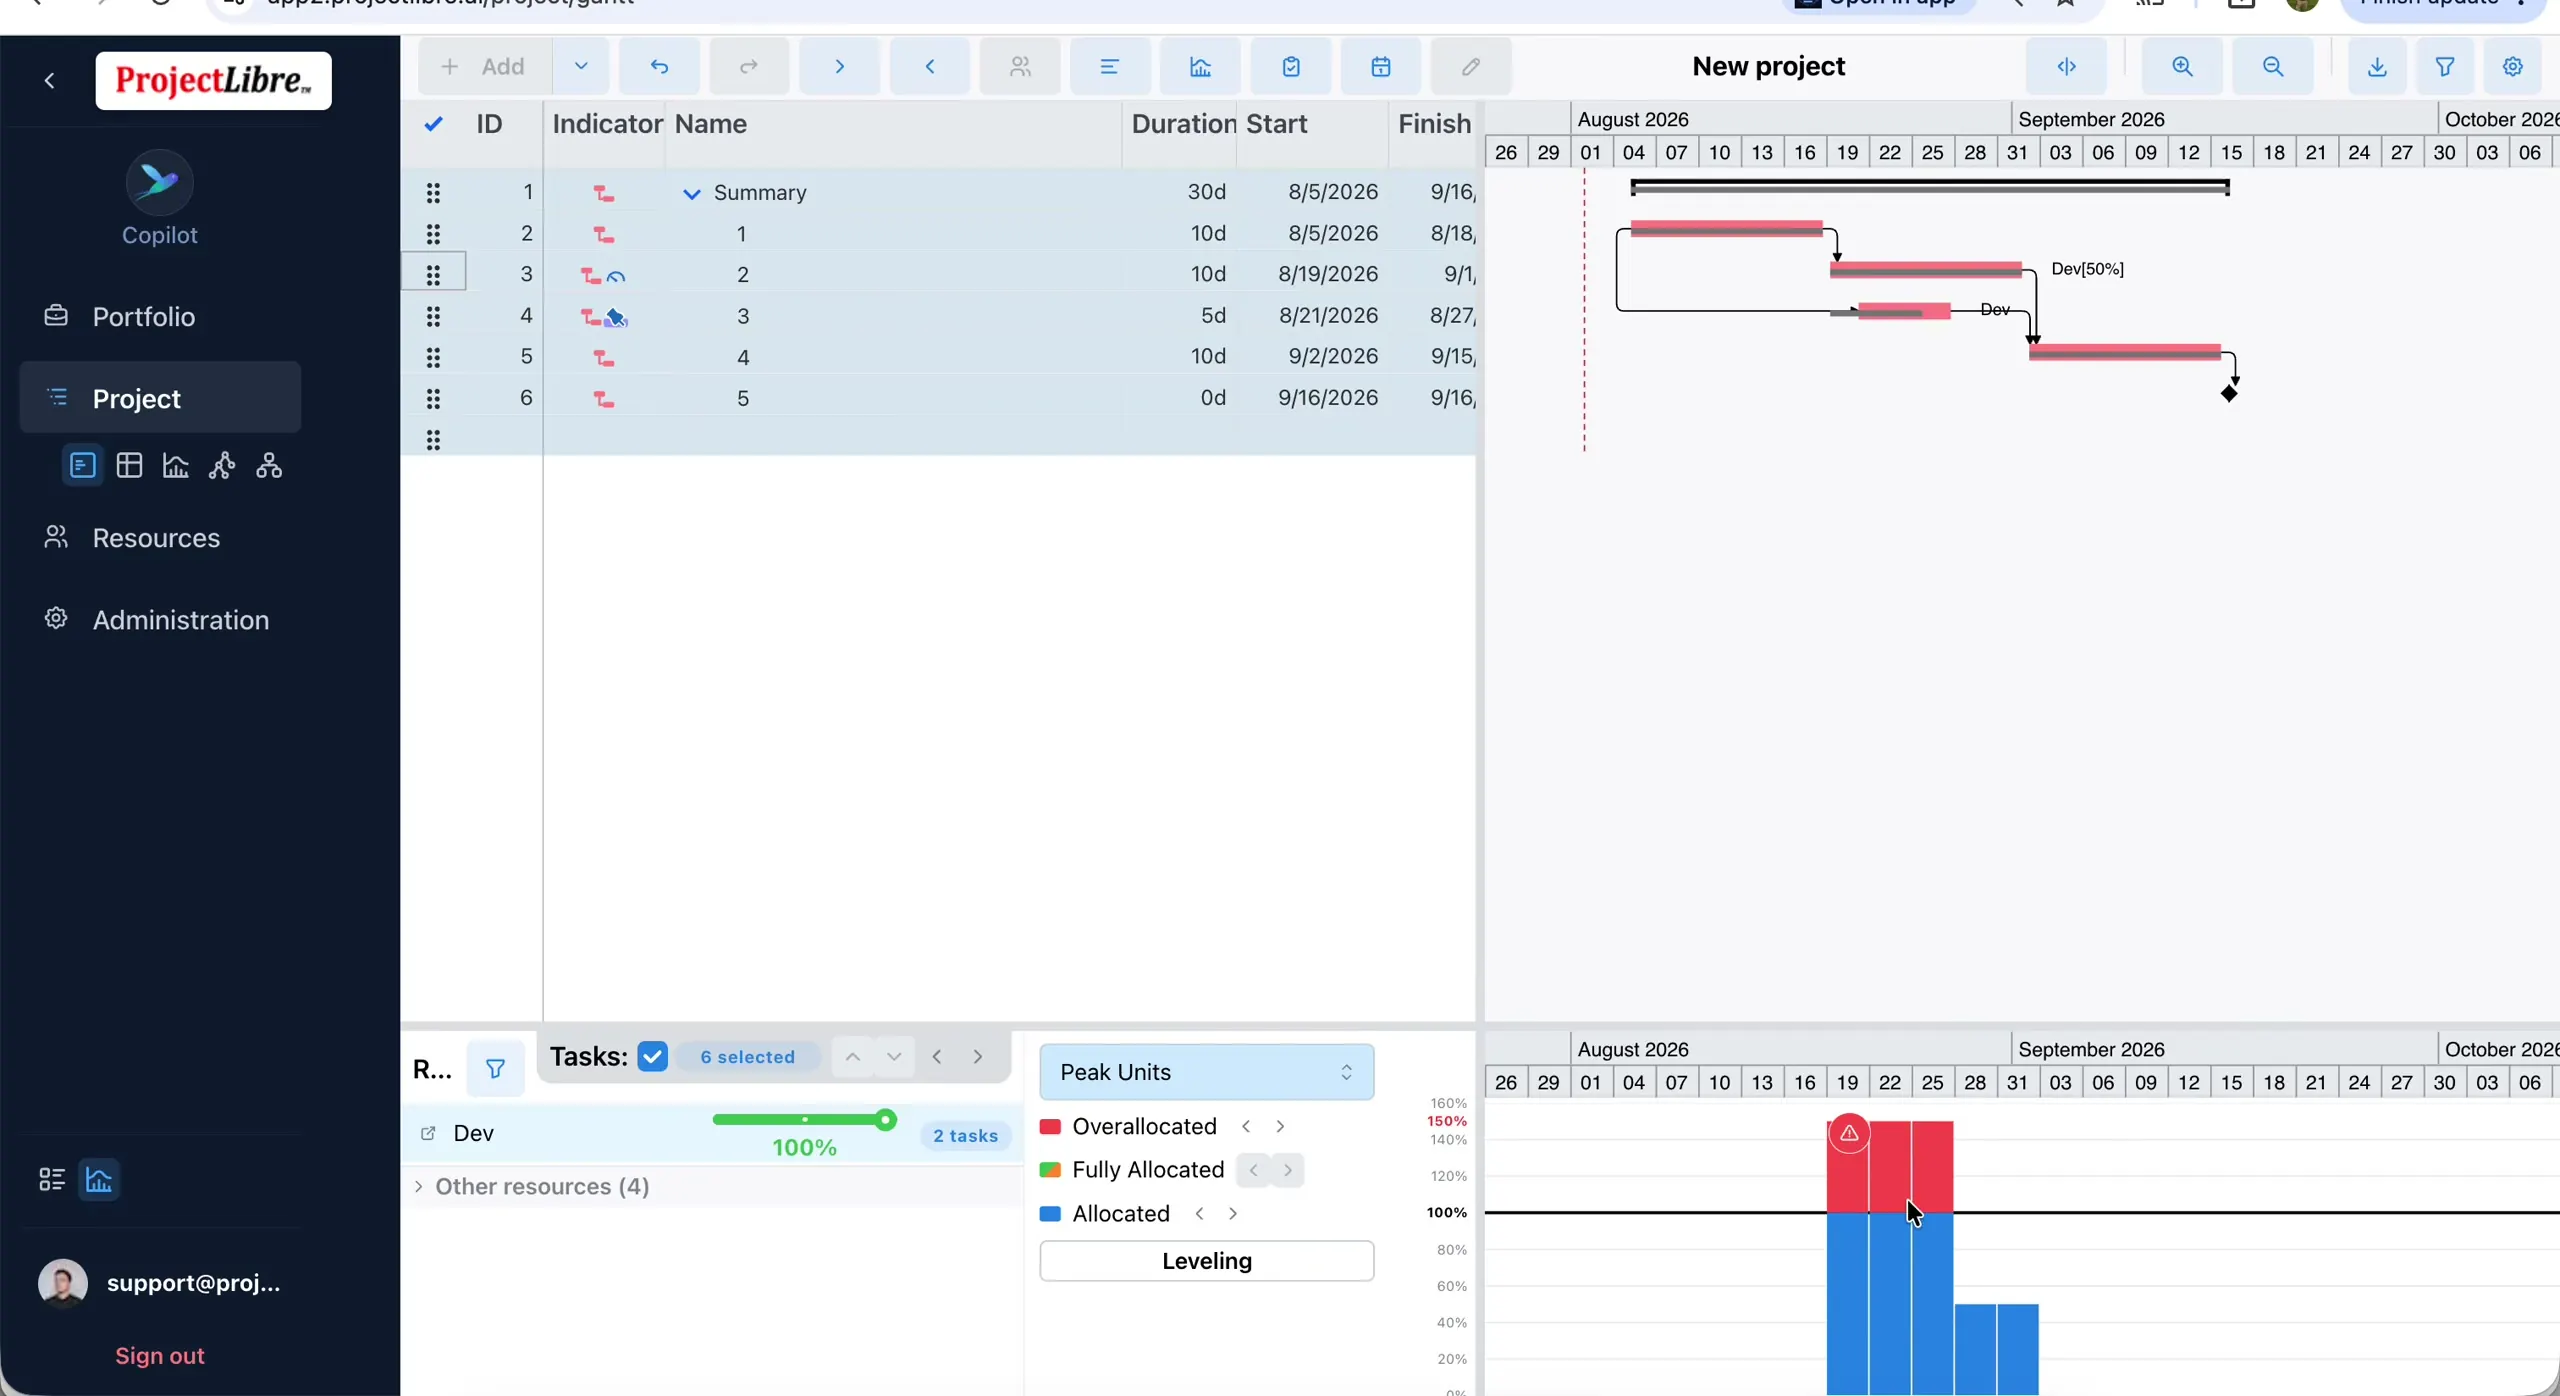The image size is (2560, 1396).
Task: Click the clipboard check toolbar icon
Action: 1291,67
